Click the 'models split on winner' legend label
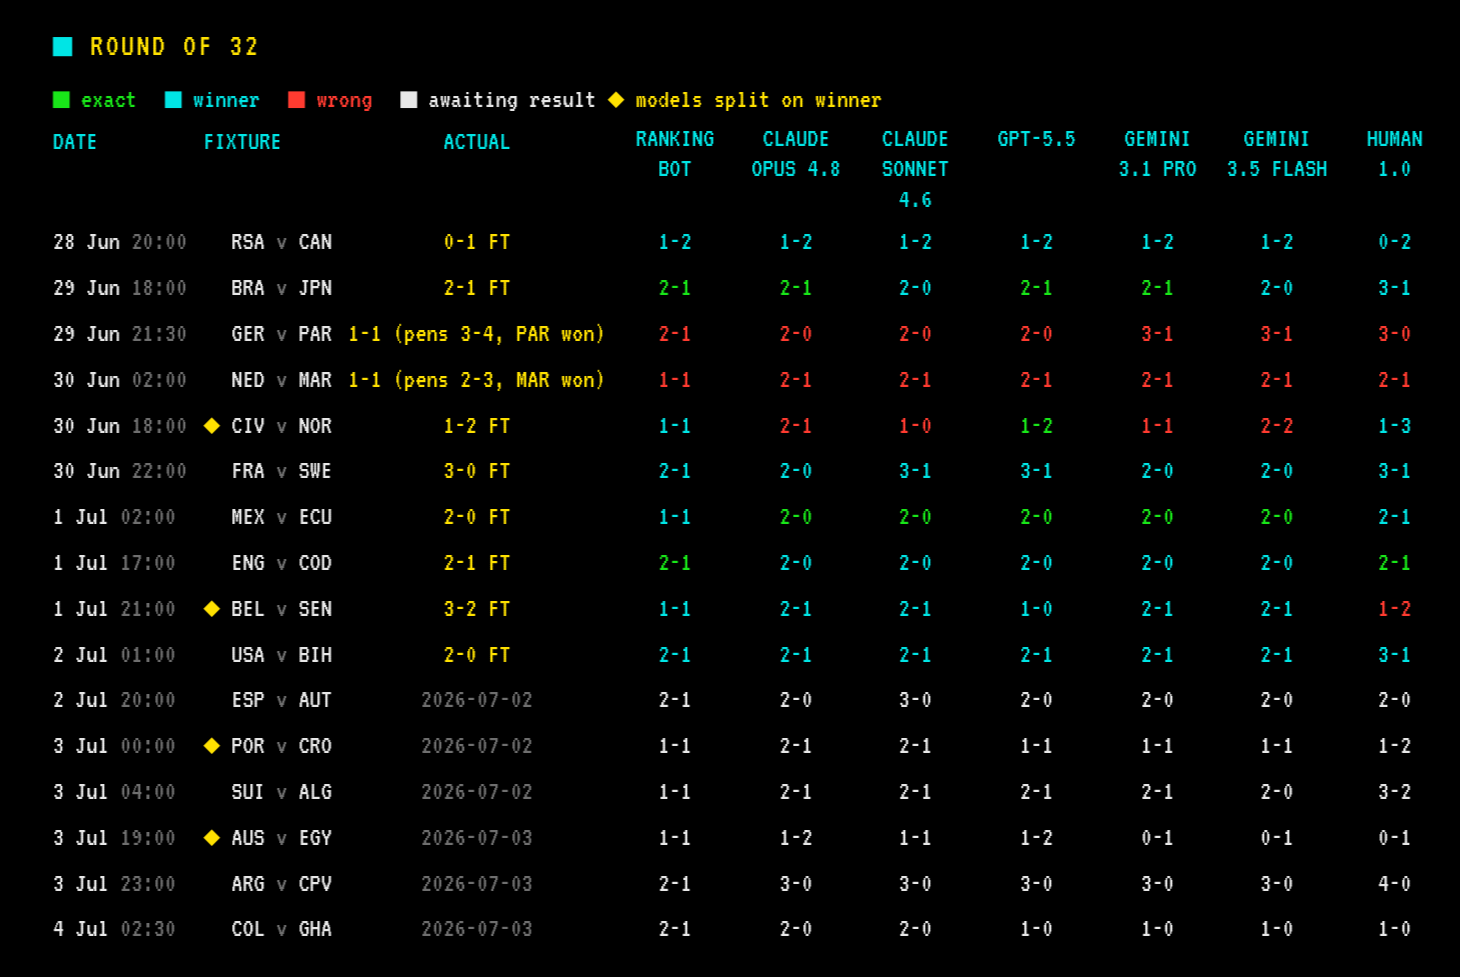Screen dimensions: 1460x977 tap(758, 100)
